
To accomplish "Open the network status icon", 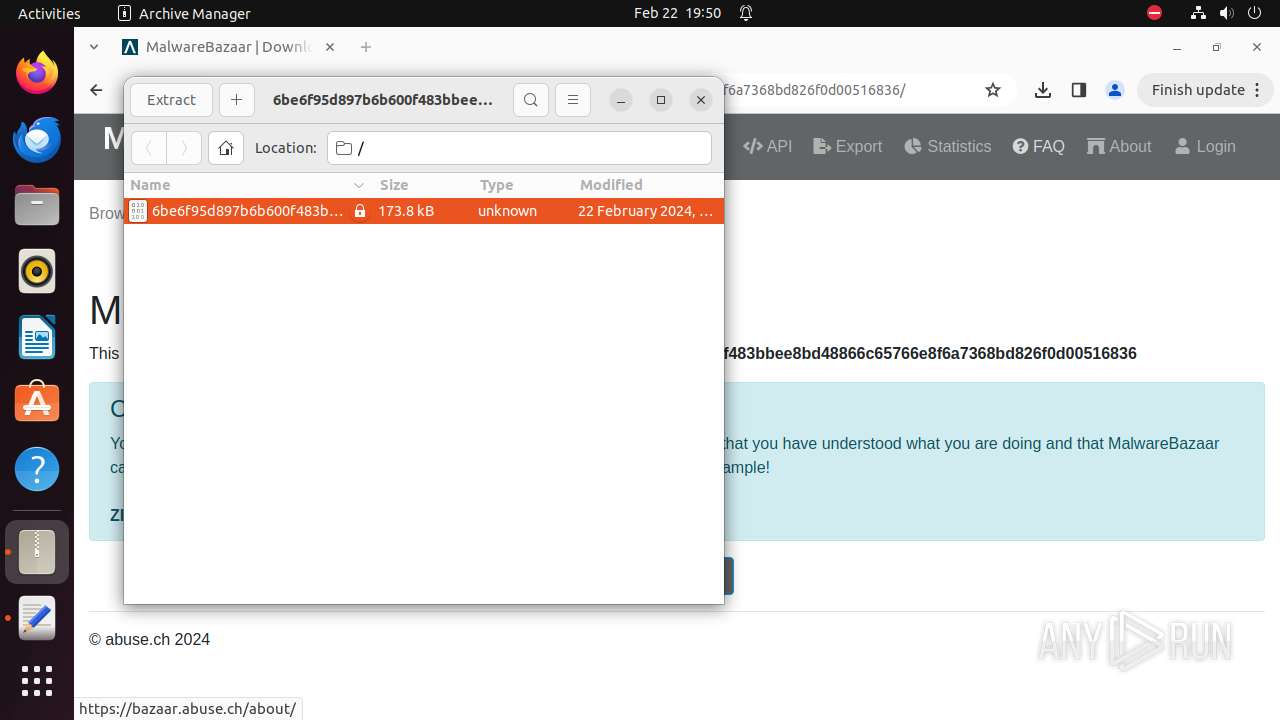I will click(1199, 13).
